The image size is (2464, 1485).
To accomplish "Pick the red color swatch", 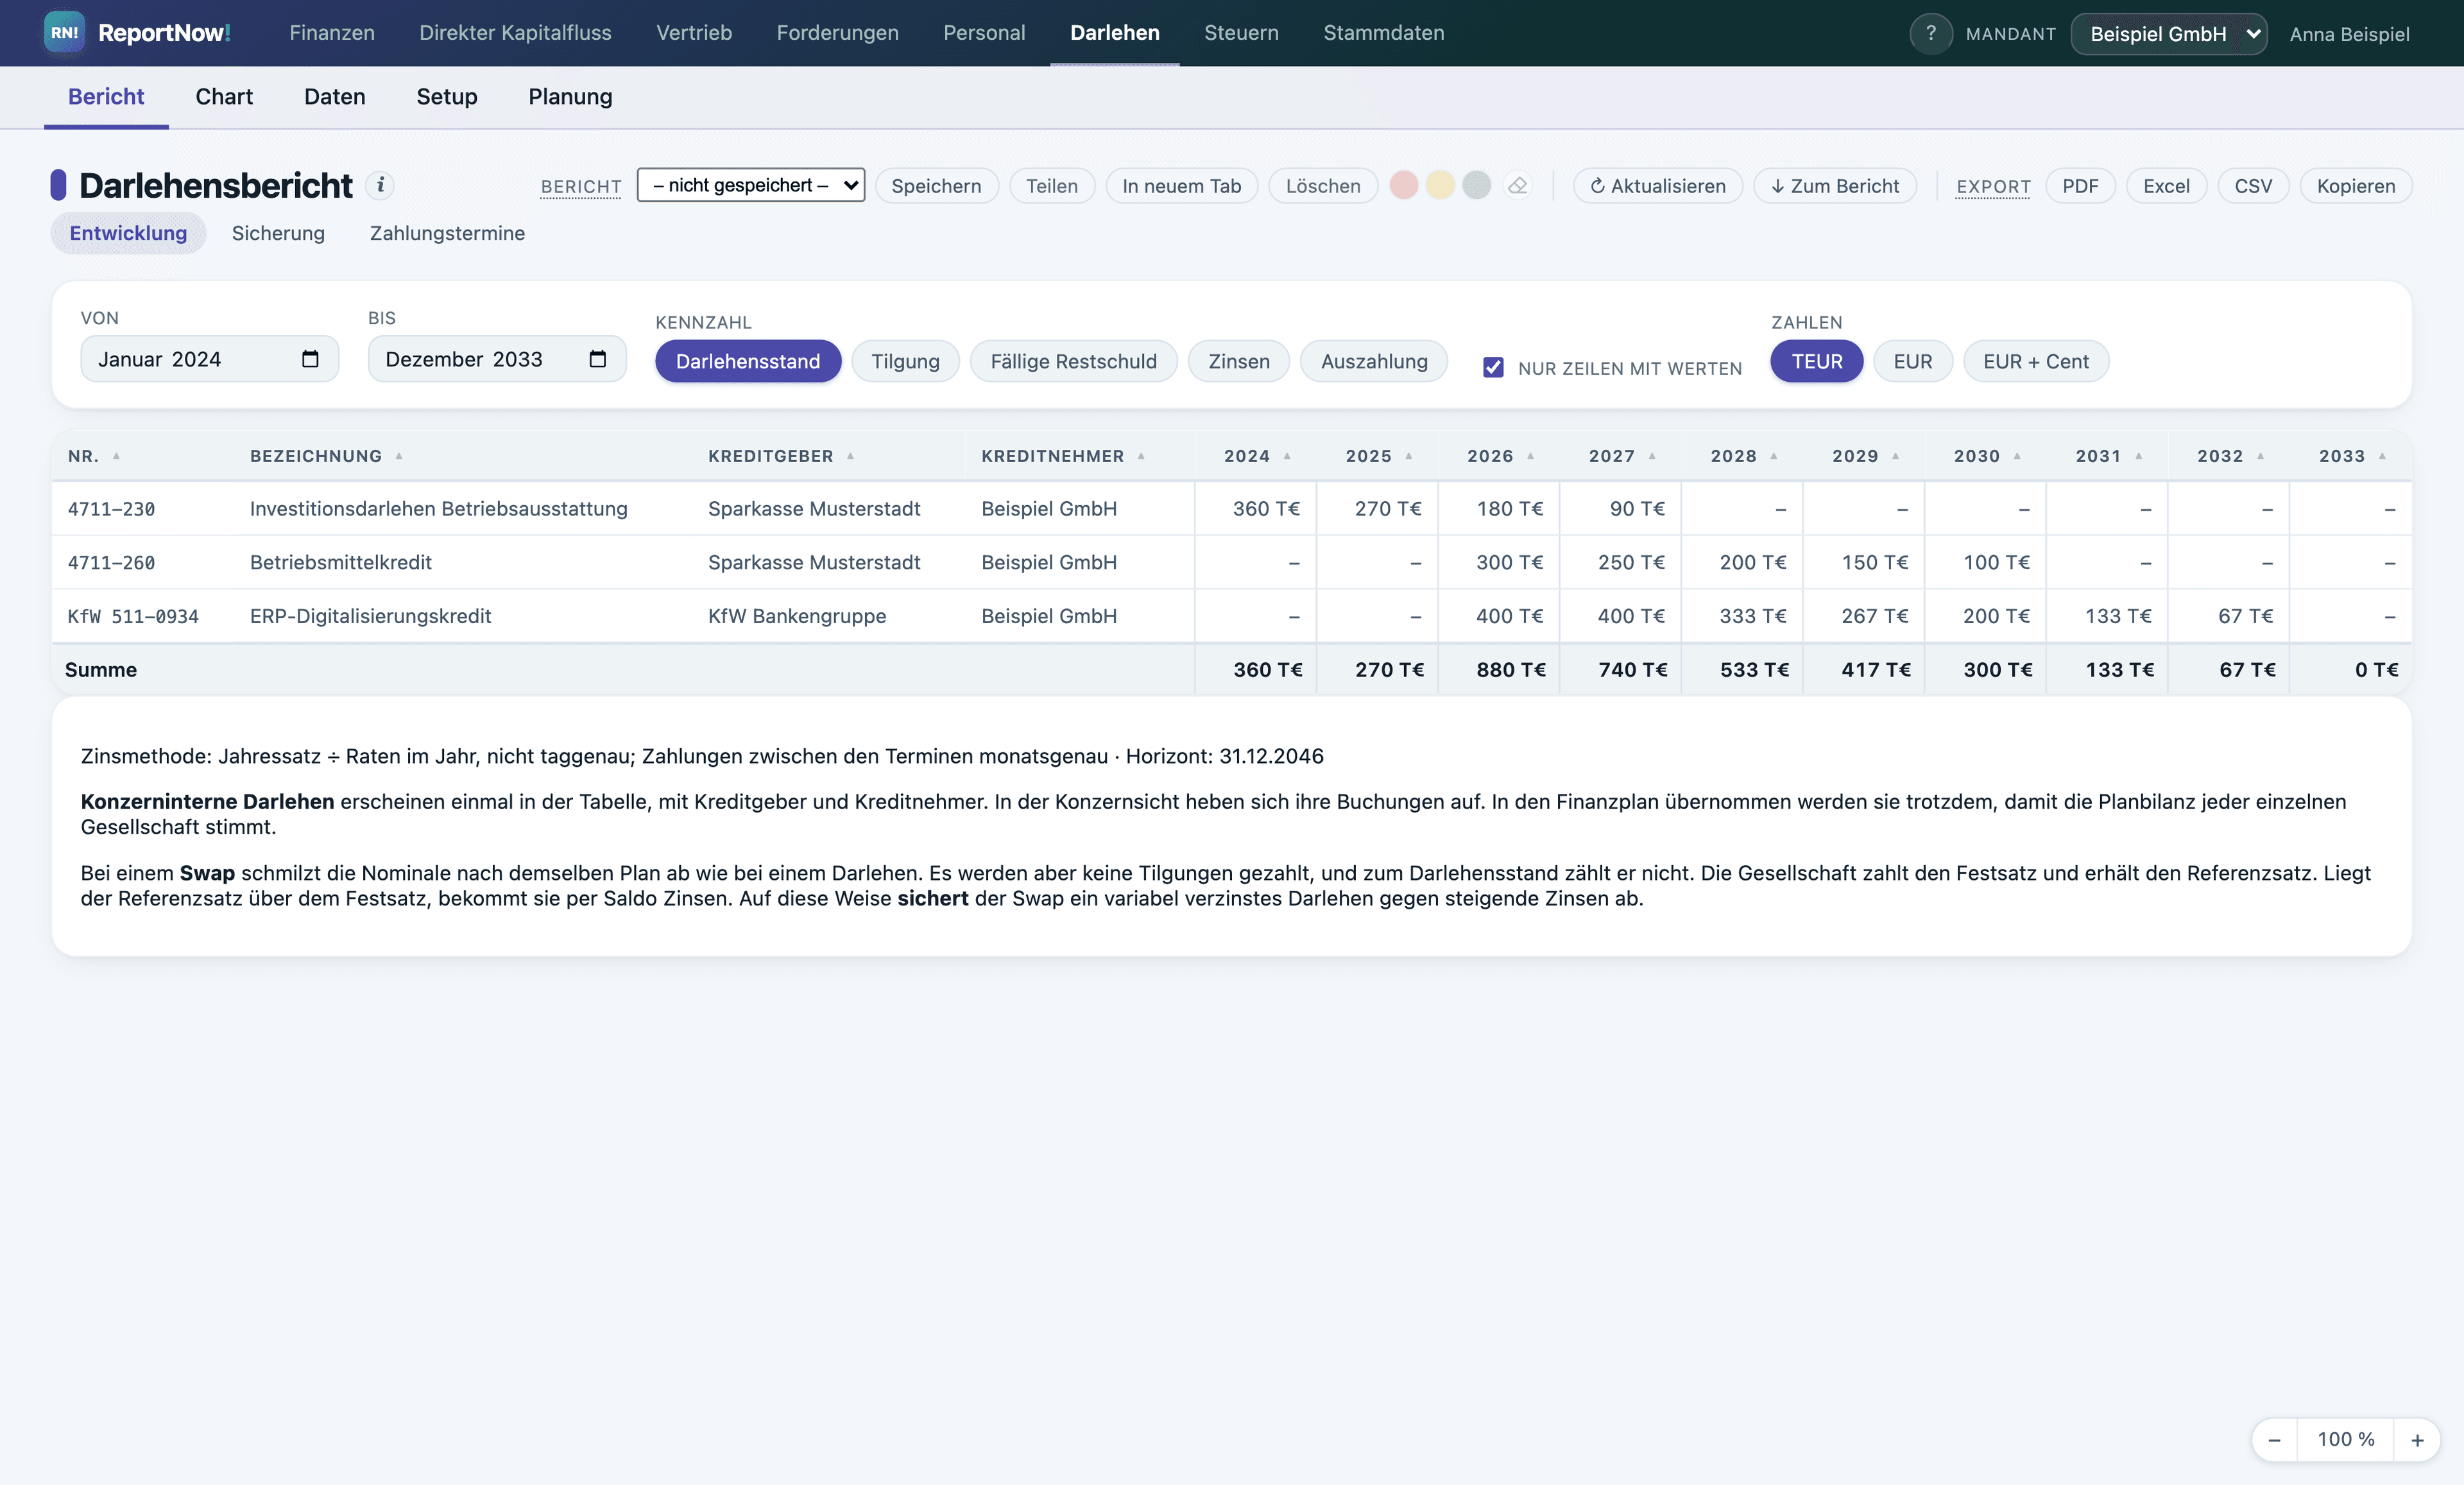I will [1403, 185].
